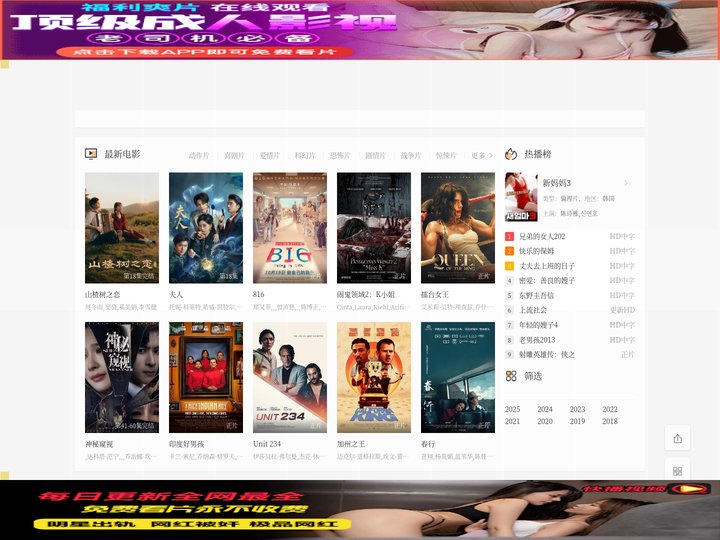Viewport: 720px width, 540px height.
Task: Switch to the 爱情片 category
Action: point(270,156)
